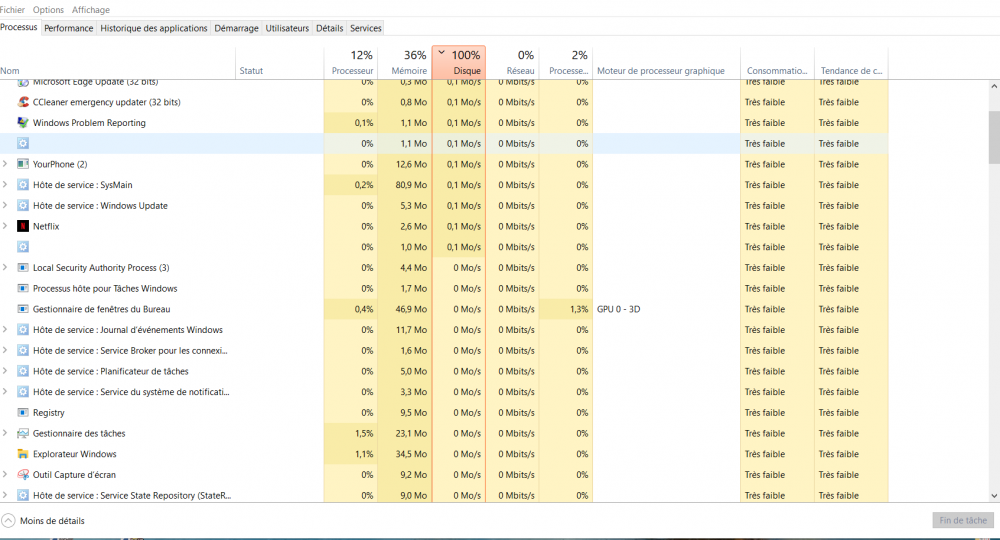This screenshot has height=540, width=1000.
Task: Click the Fin de tâche button
Action: point(963,520)
